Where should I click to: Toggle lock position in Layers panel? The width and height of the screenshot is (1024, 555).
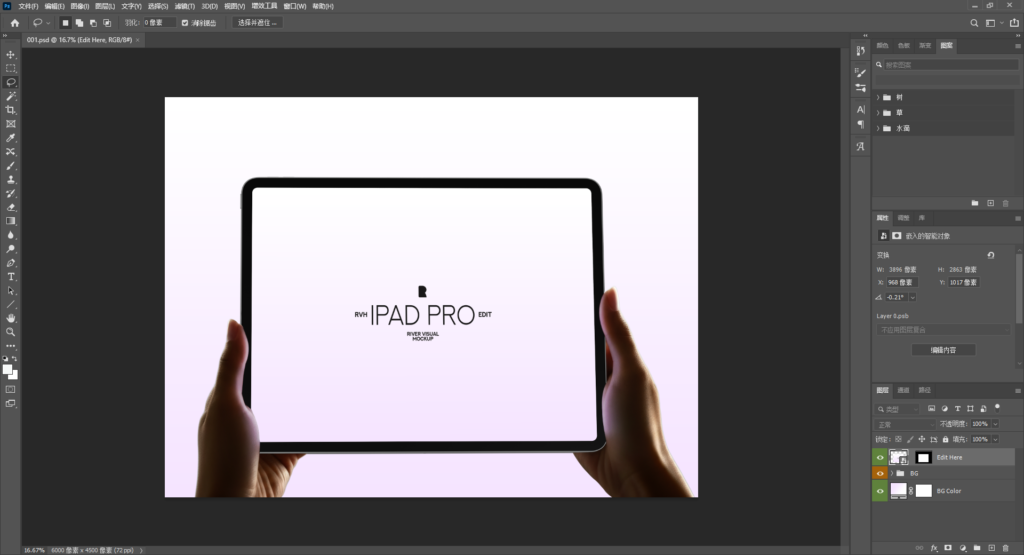921,439
